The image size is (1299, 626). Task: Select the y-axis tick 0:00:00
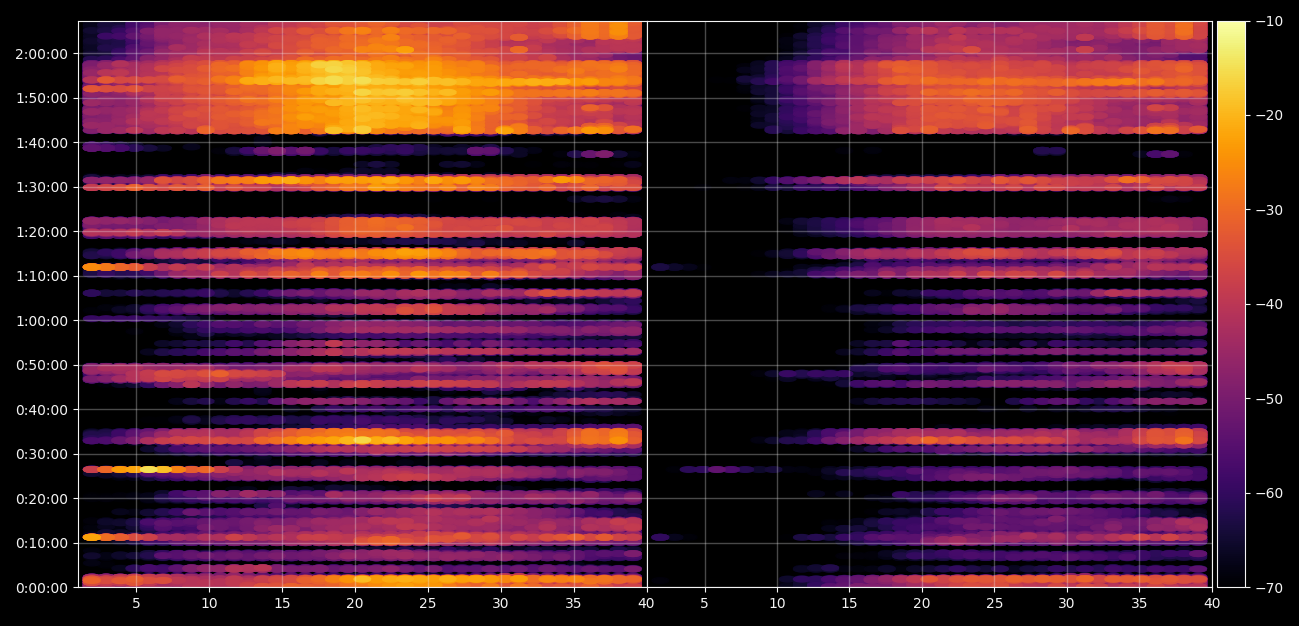tap(43, 588)
